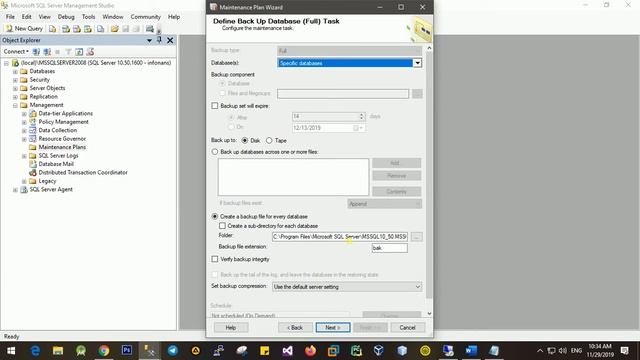Open the Database(s) Specific databases dropdown

417,63
